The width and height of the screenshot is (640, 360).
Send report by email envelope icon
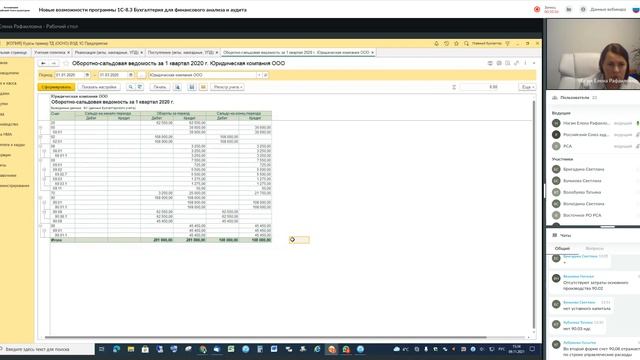coord(203,87)
